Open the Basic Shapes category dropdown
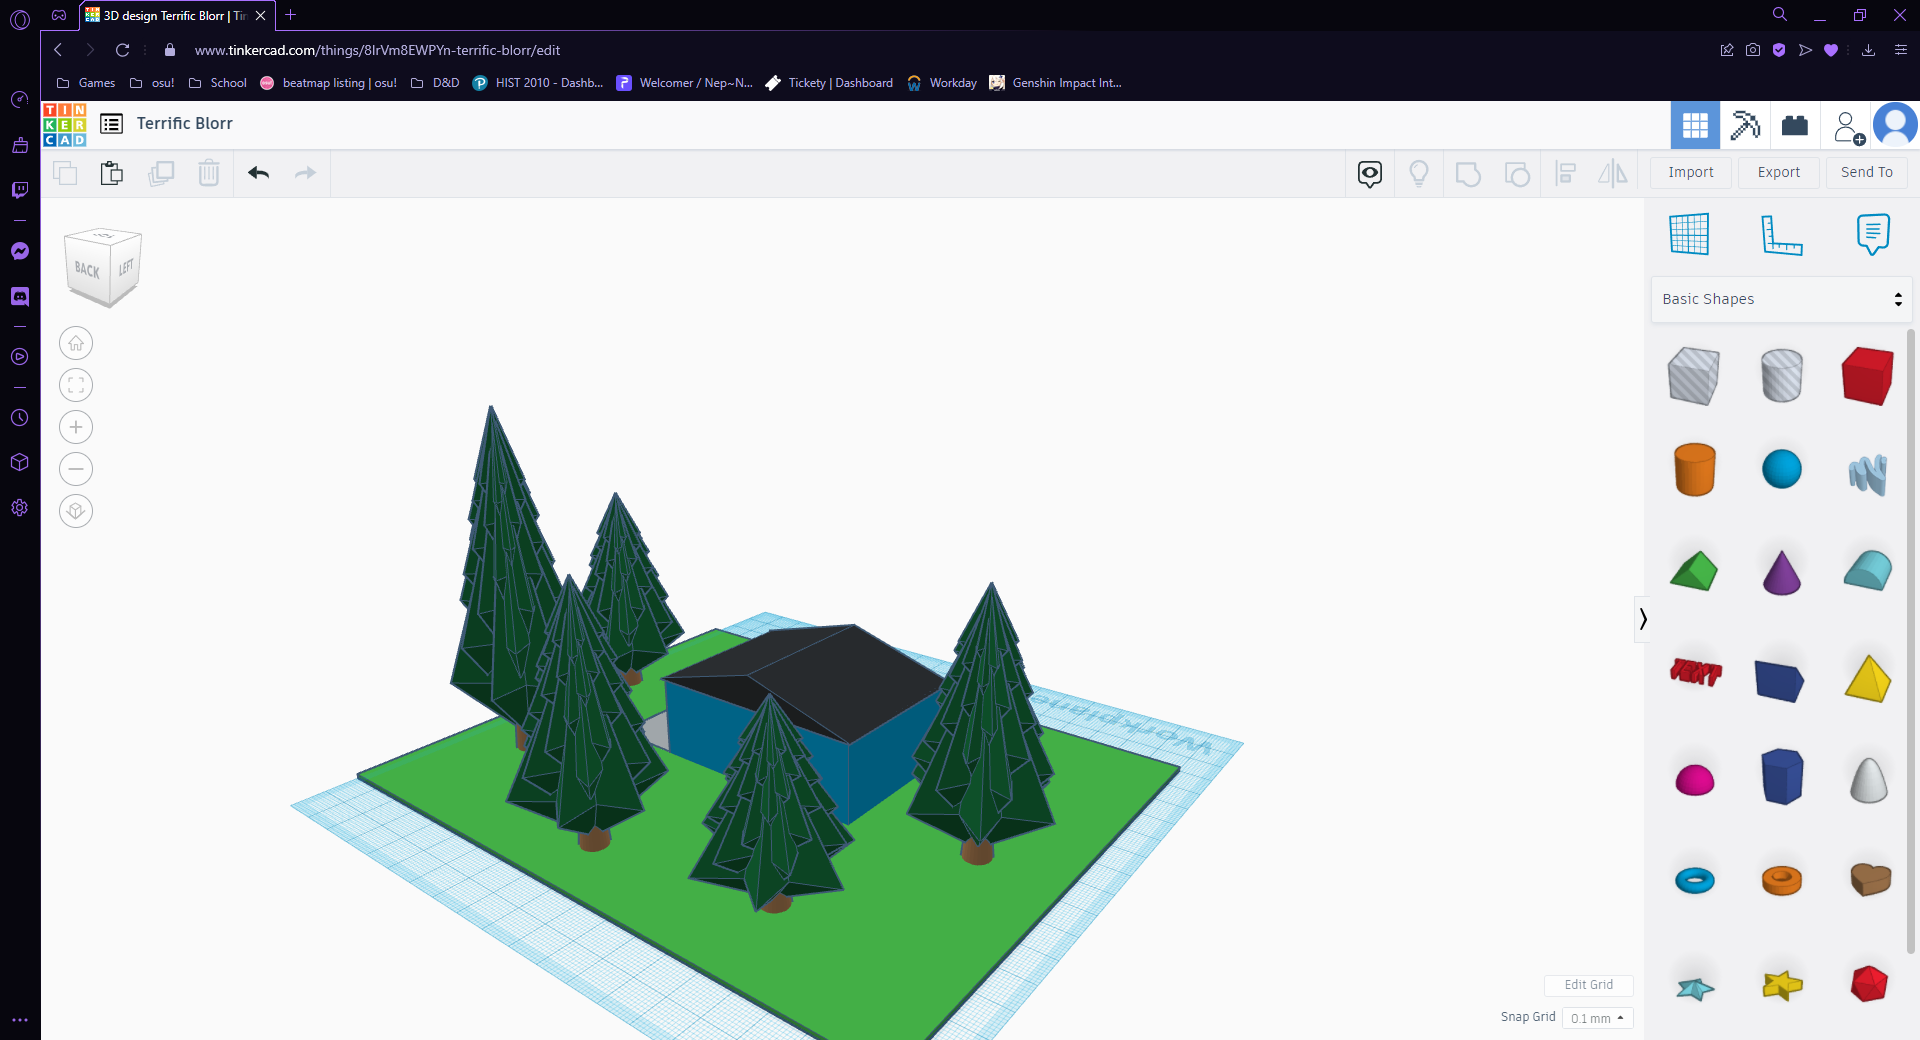The width and height of the screenshot is (1920, 1040). point(1781,299)
